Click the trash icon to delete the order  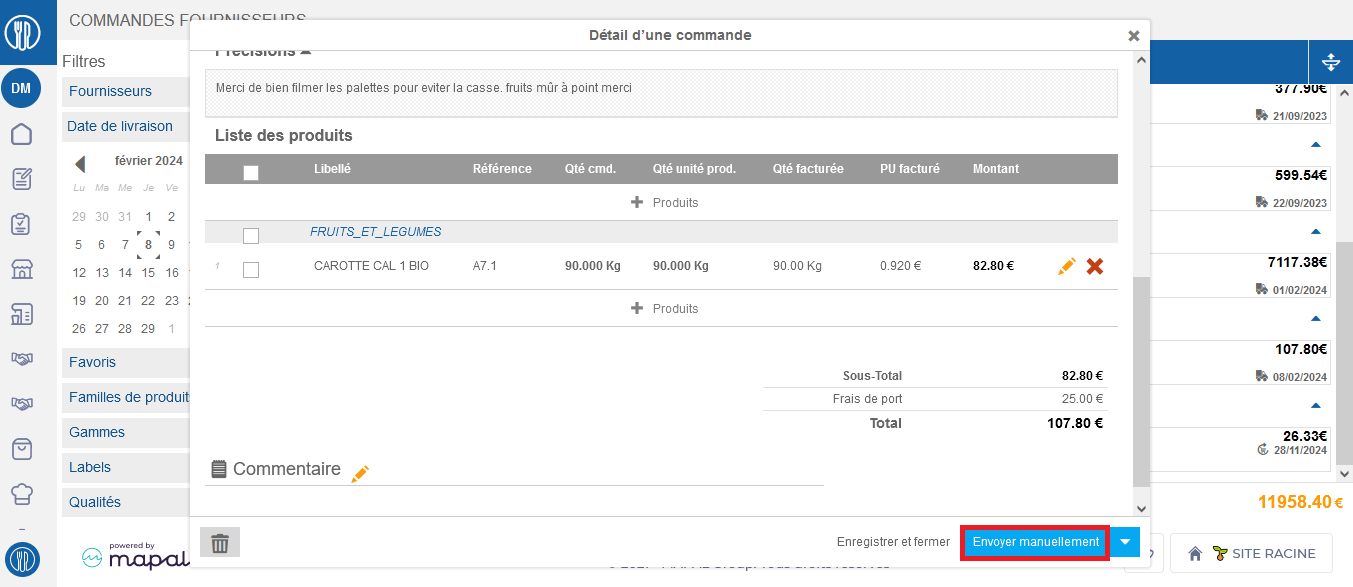tap(220, 542)
